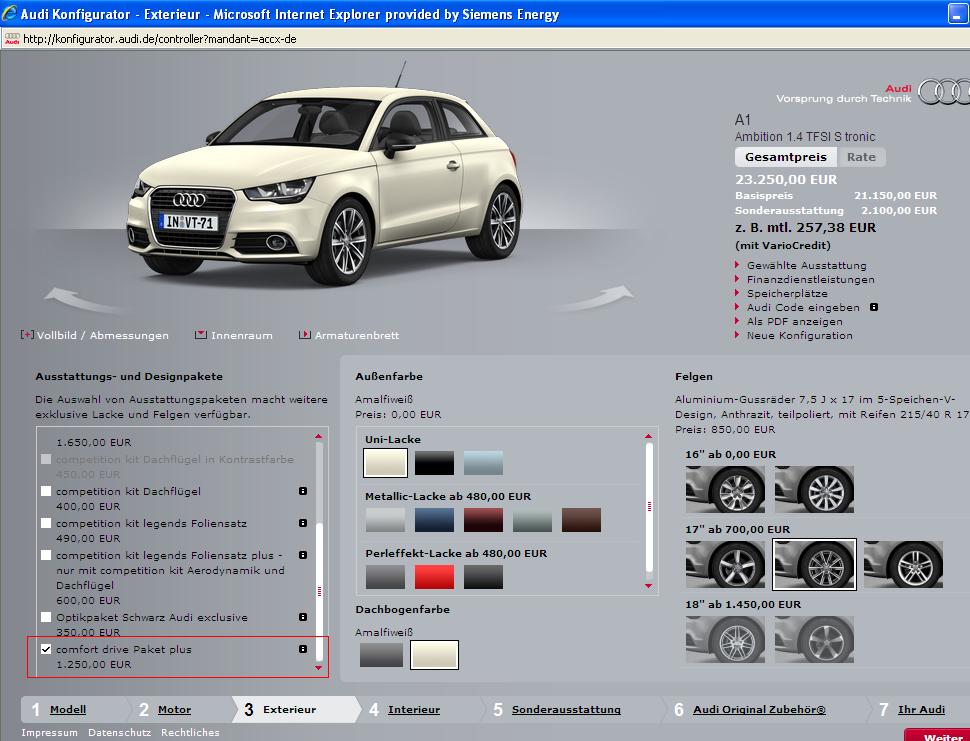
Task: Choose second 18" wheel thumbnail
Action: click(x=814, y=640)
